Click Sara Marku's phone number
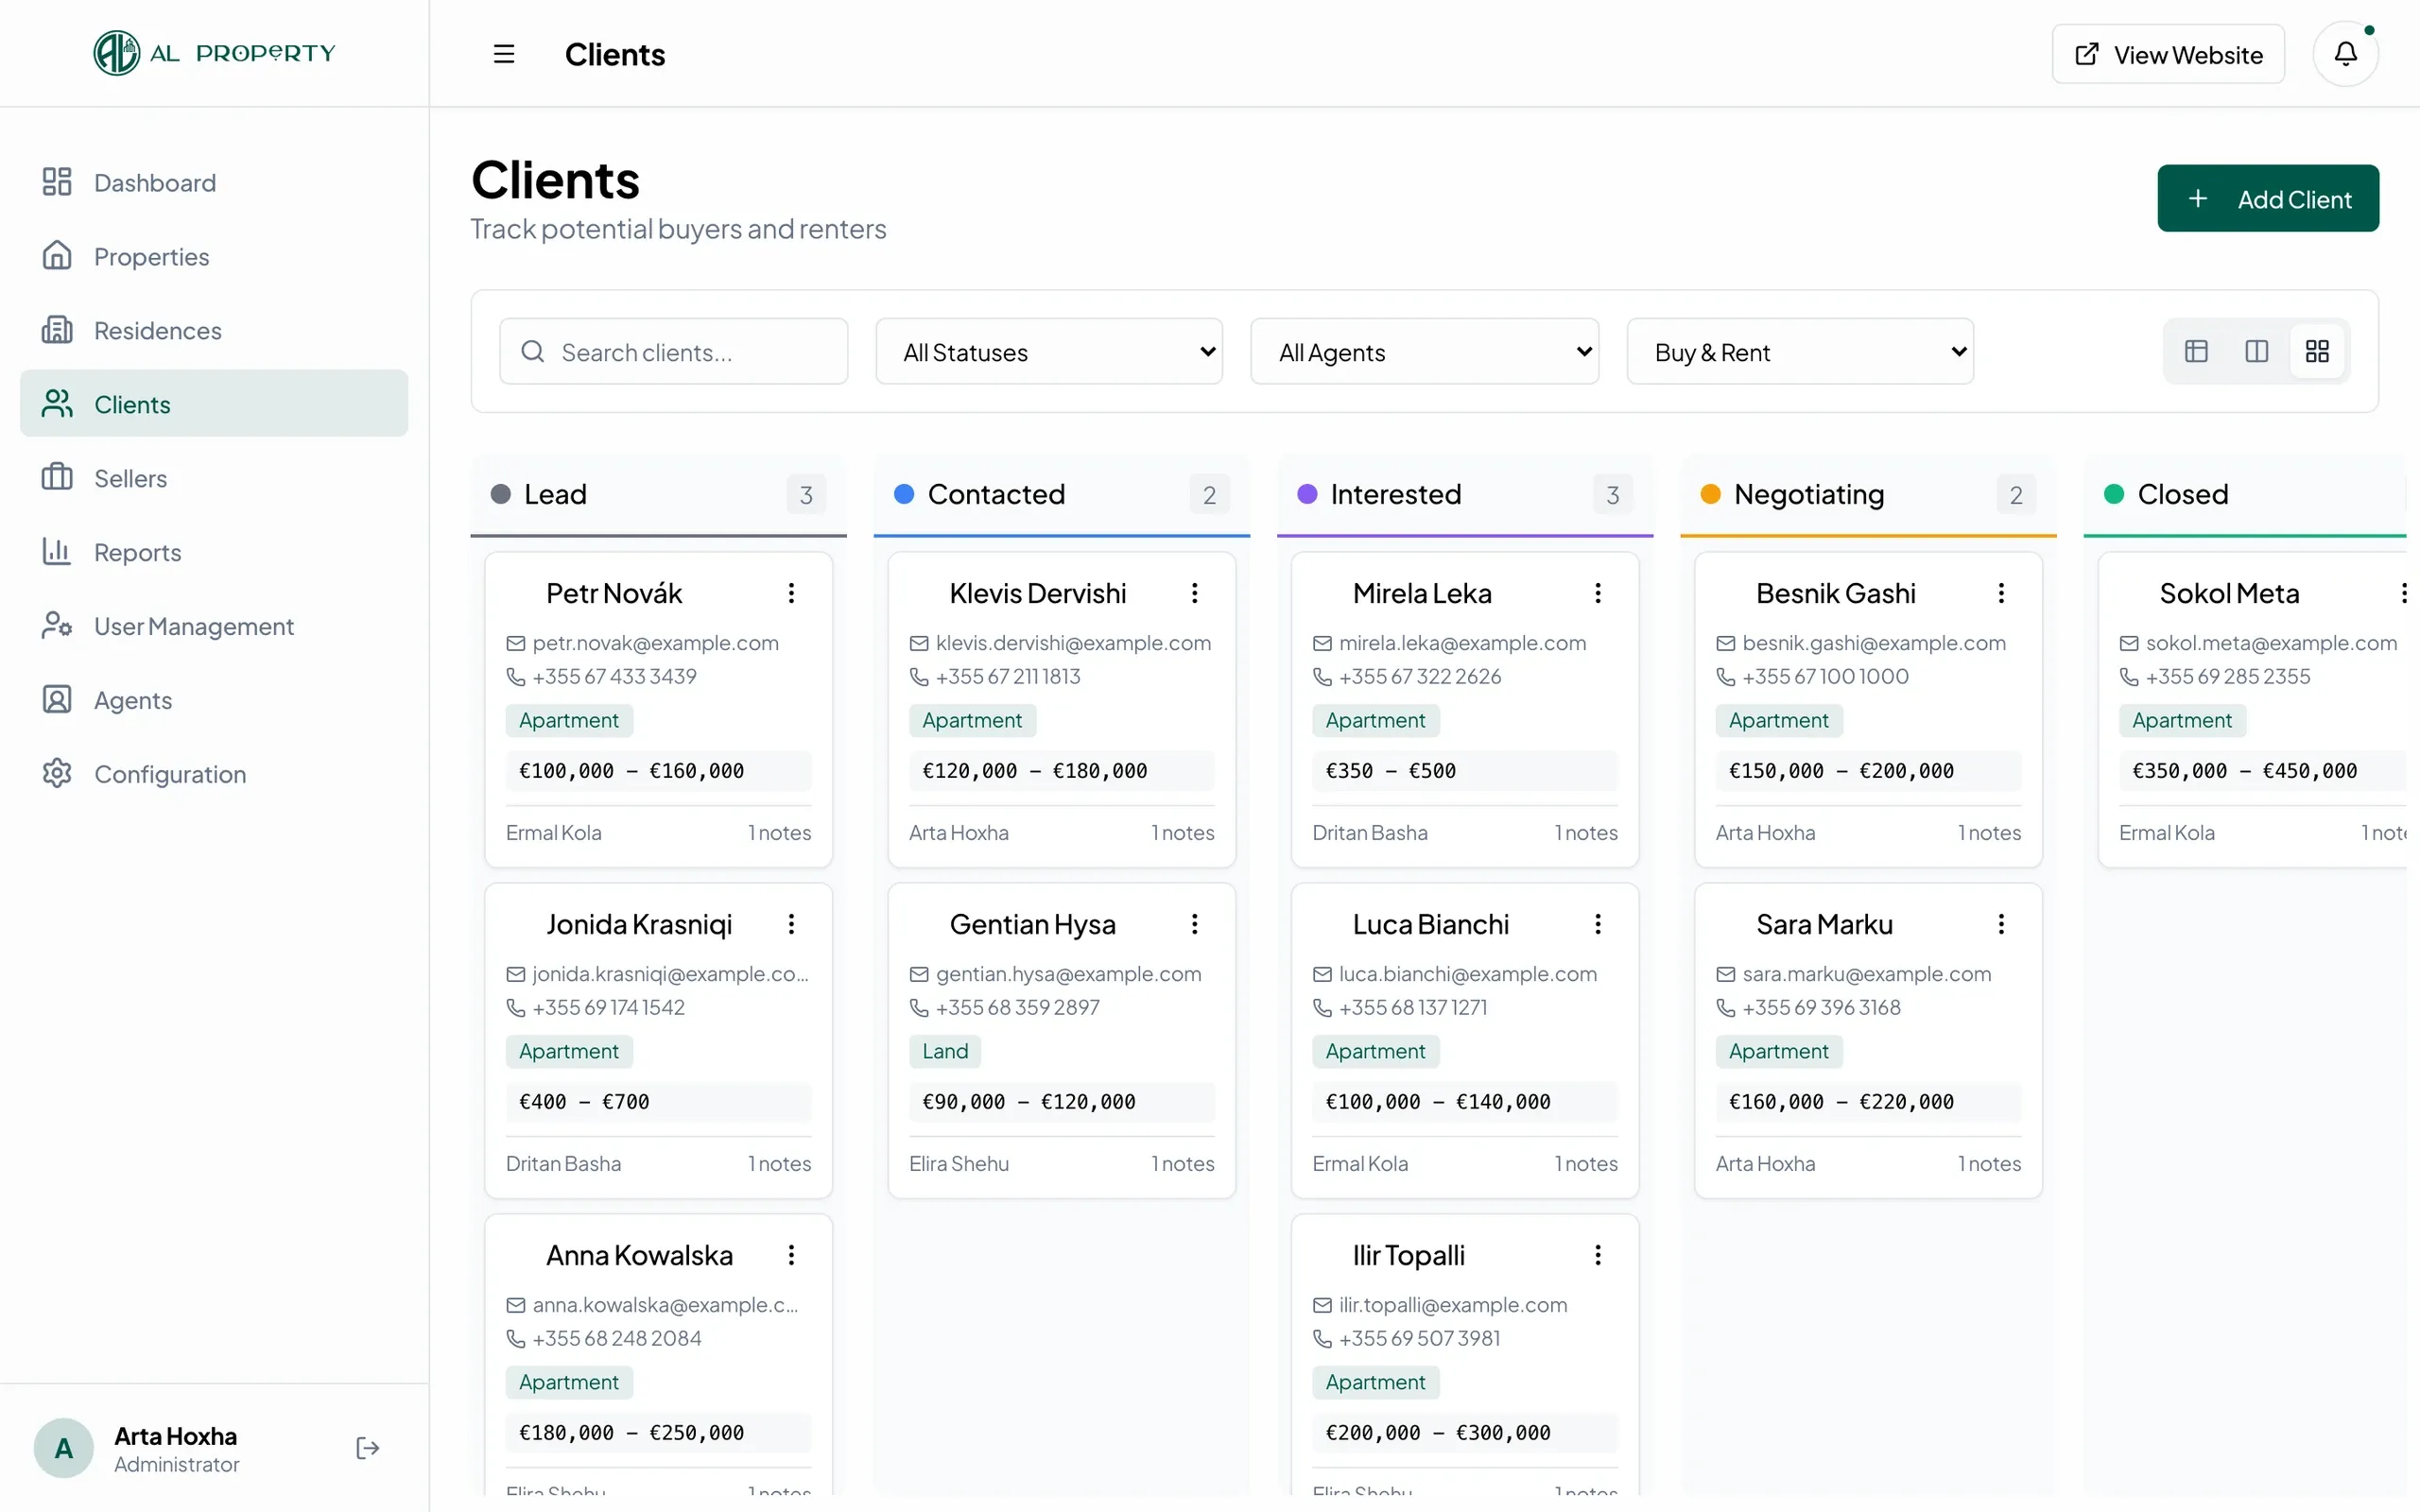 point(1820,1007)
